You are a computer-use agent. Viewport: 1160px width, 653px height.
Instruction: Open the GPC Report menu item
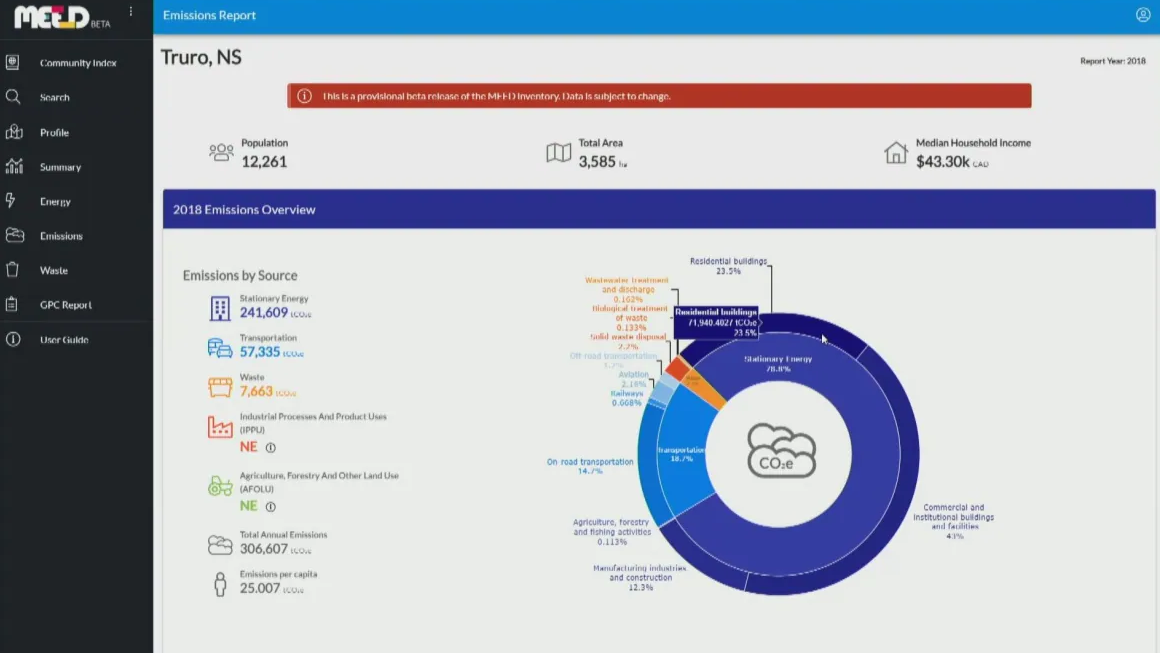tap(66, 305)
